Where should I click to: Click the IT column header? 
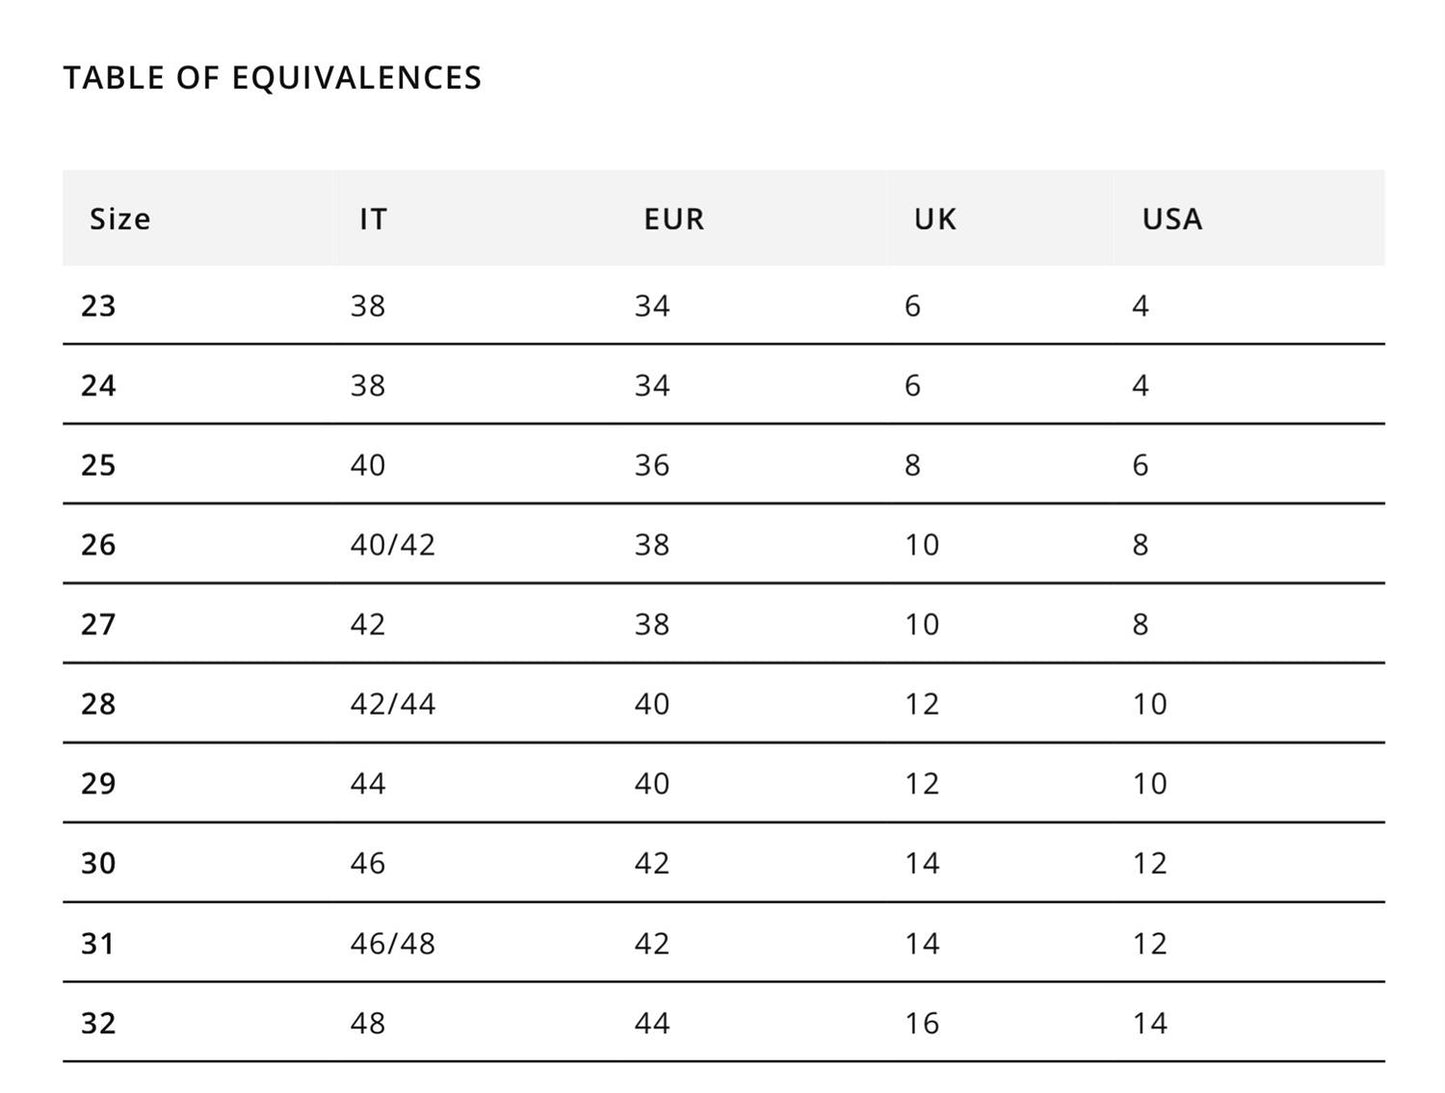(x=373, y=219)
